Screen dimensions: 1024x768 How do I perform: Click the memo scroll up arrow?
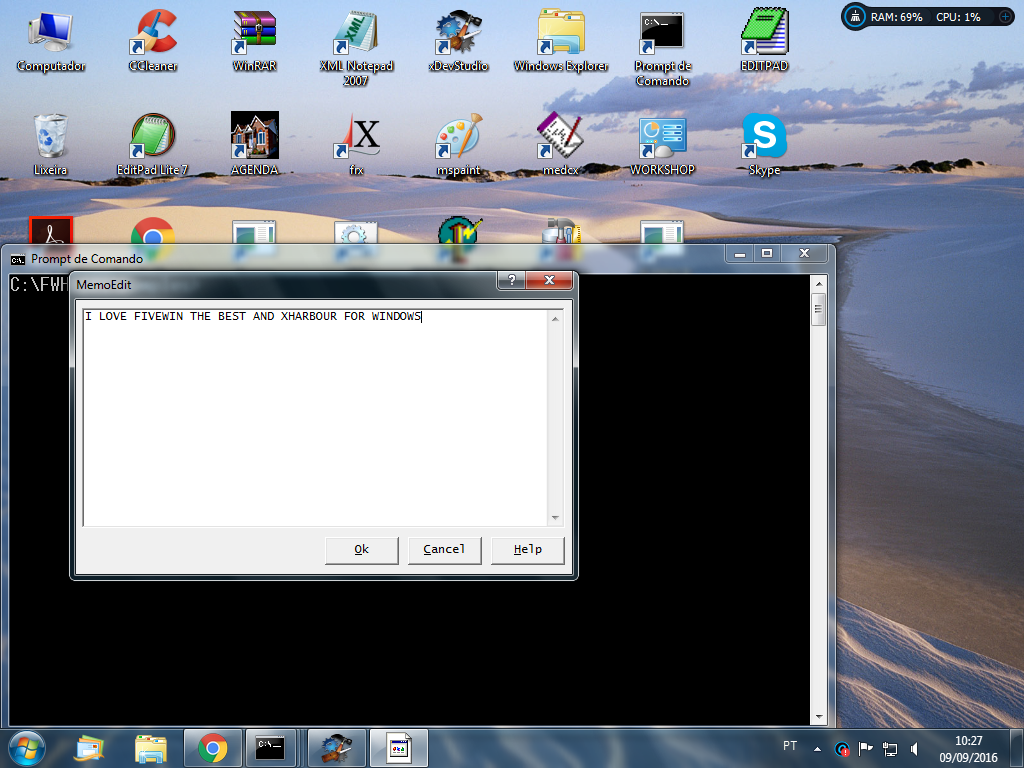click(555, 319)
